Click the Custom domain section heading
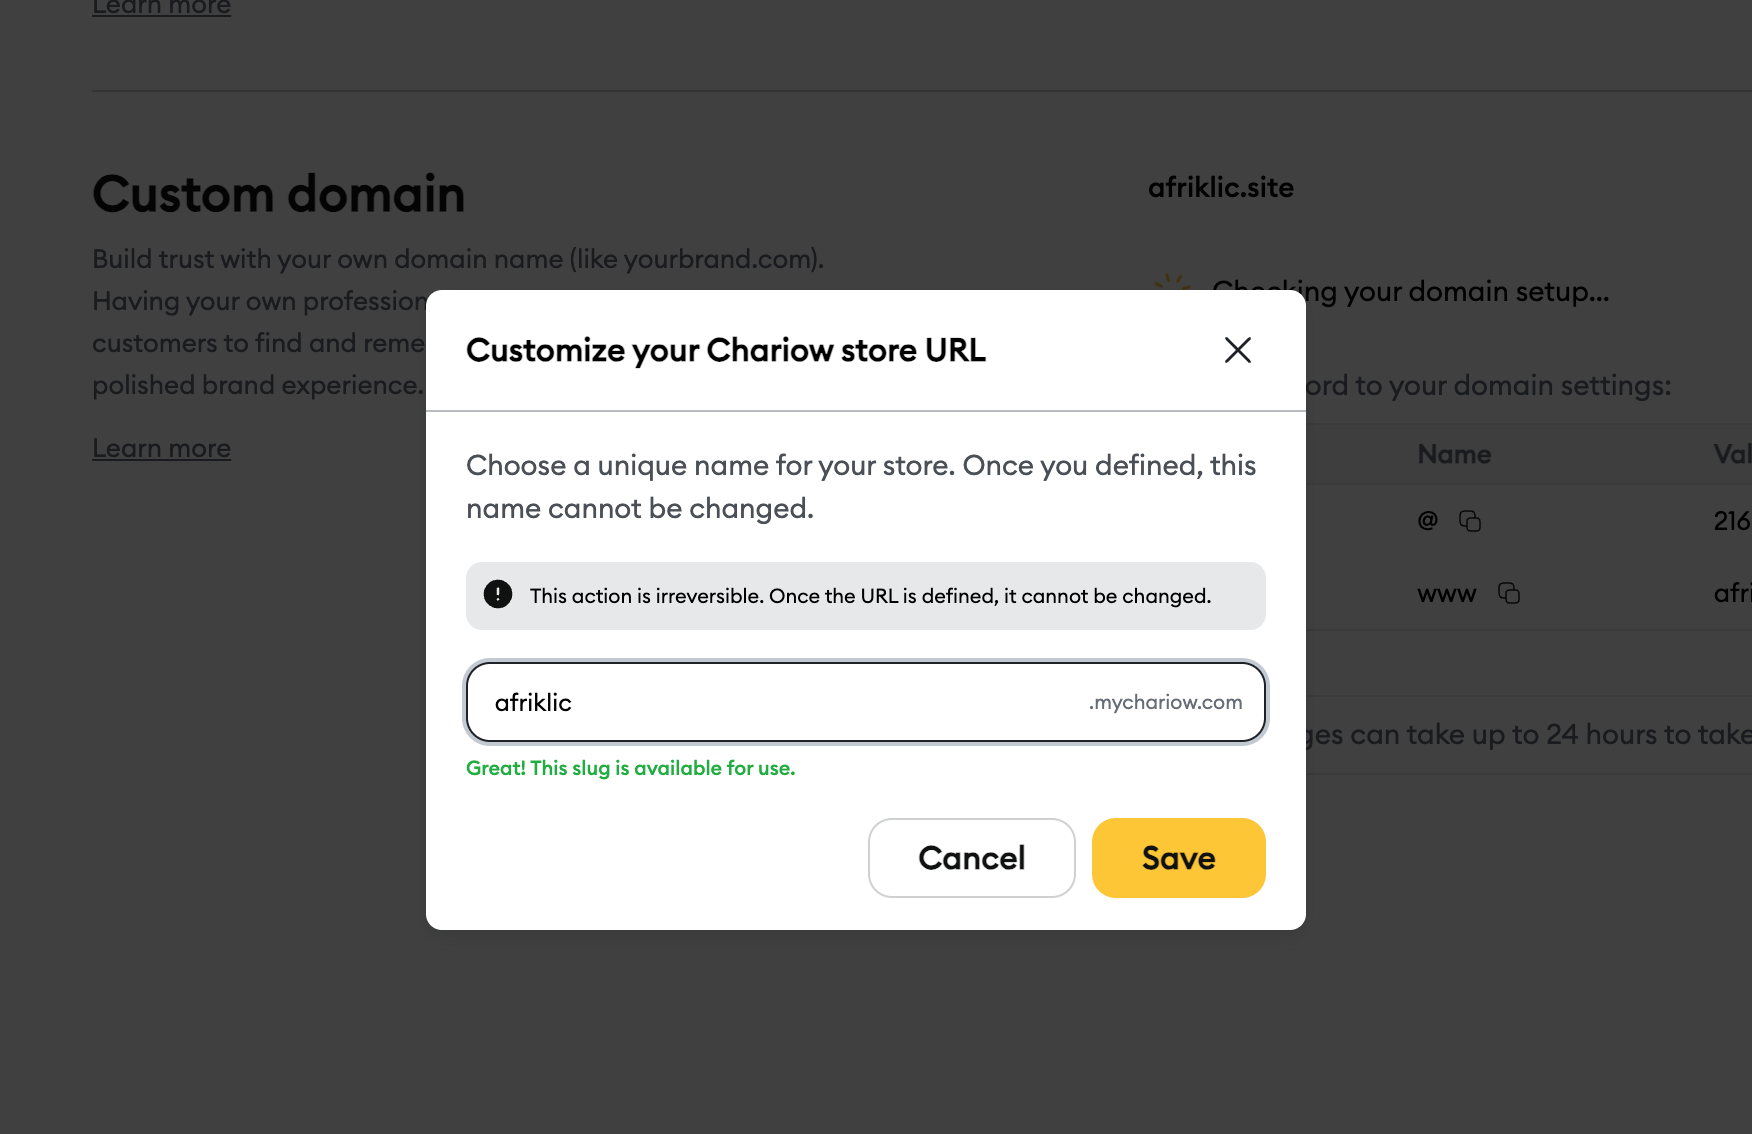Screen dimensions: 1752x1134 [278, 194]
